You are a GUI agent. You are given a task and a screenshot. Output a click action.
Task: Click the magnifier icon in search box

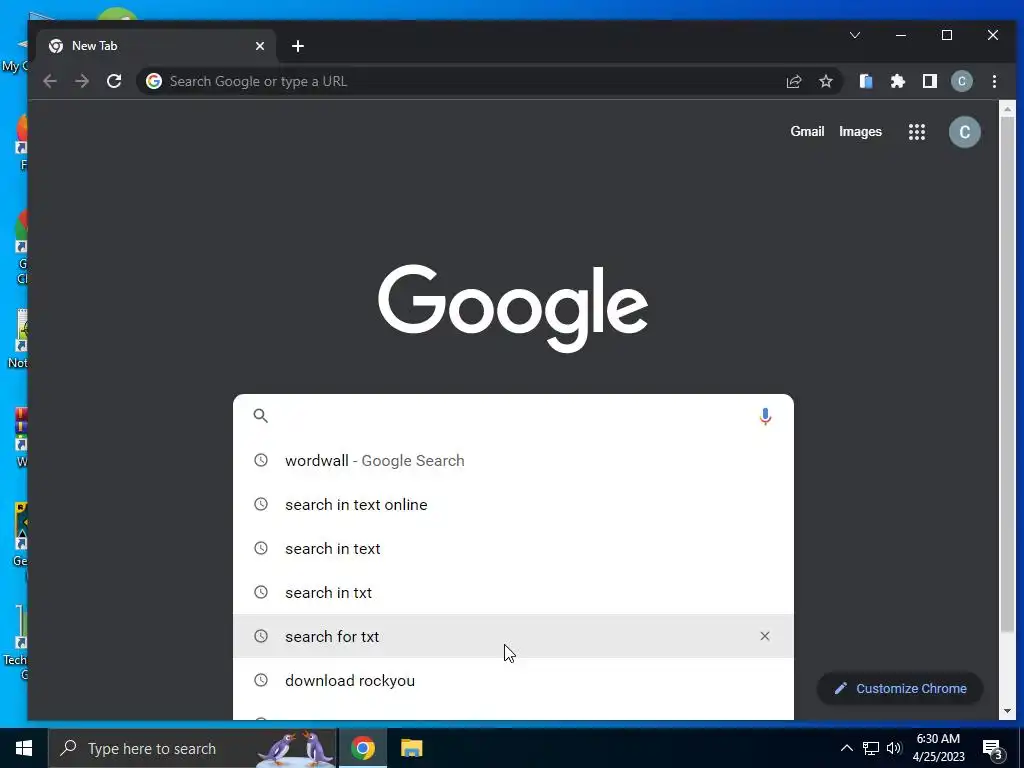[x=261, y=415]
